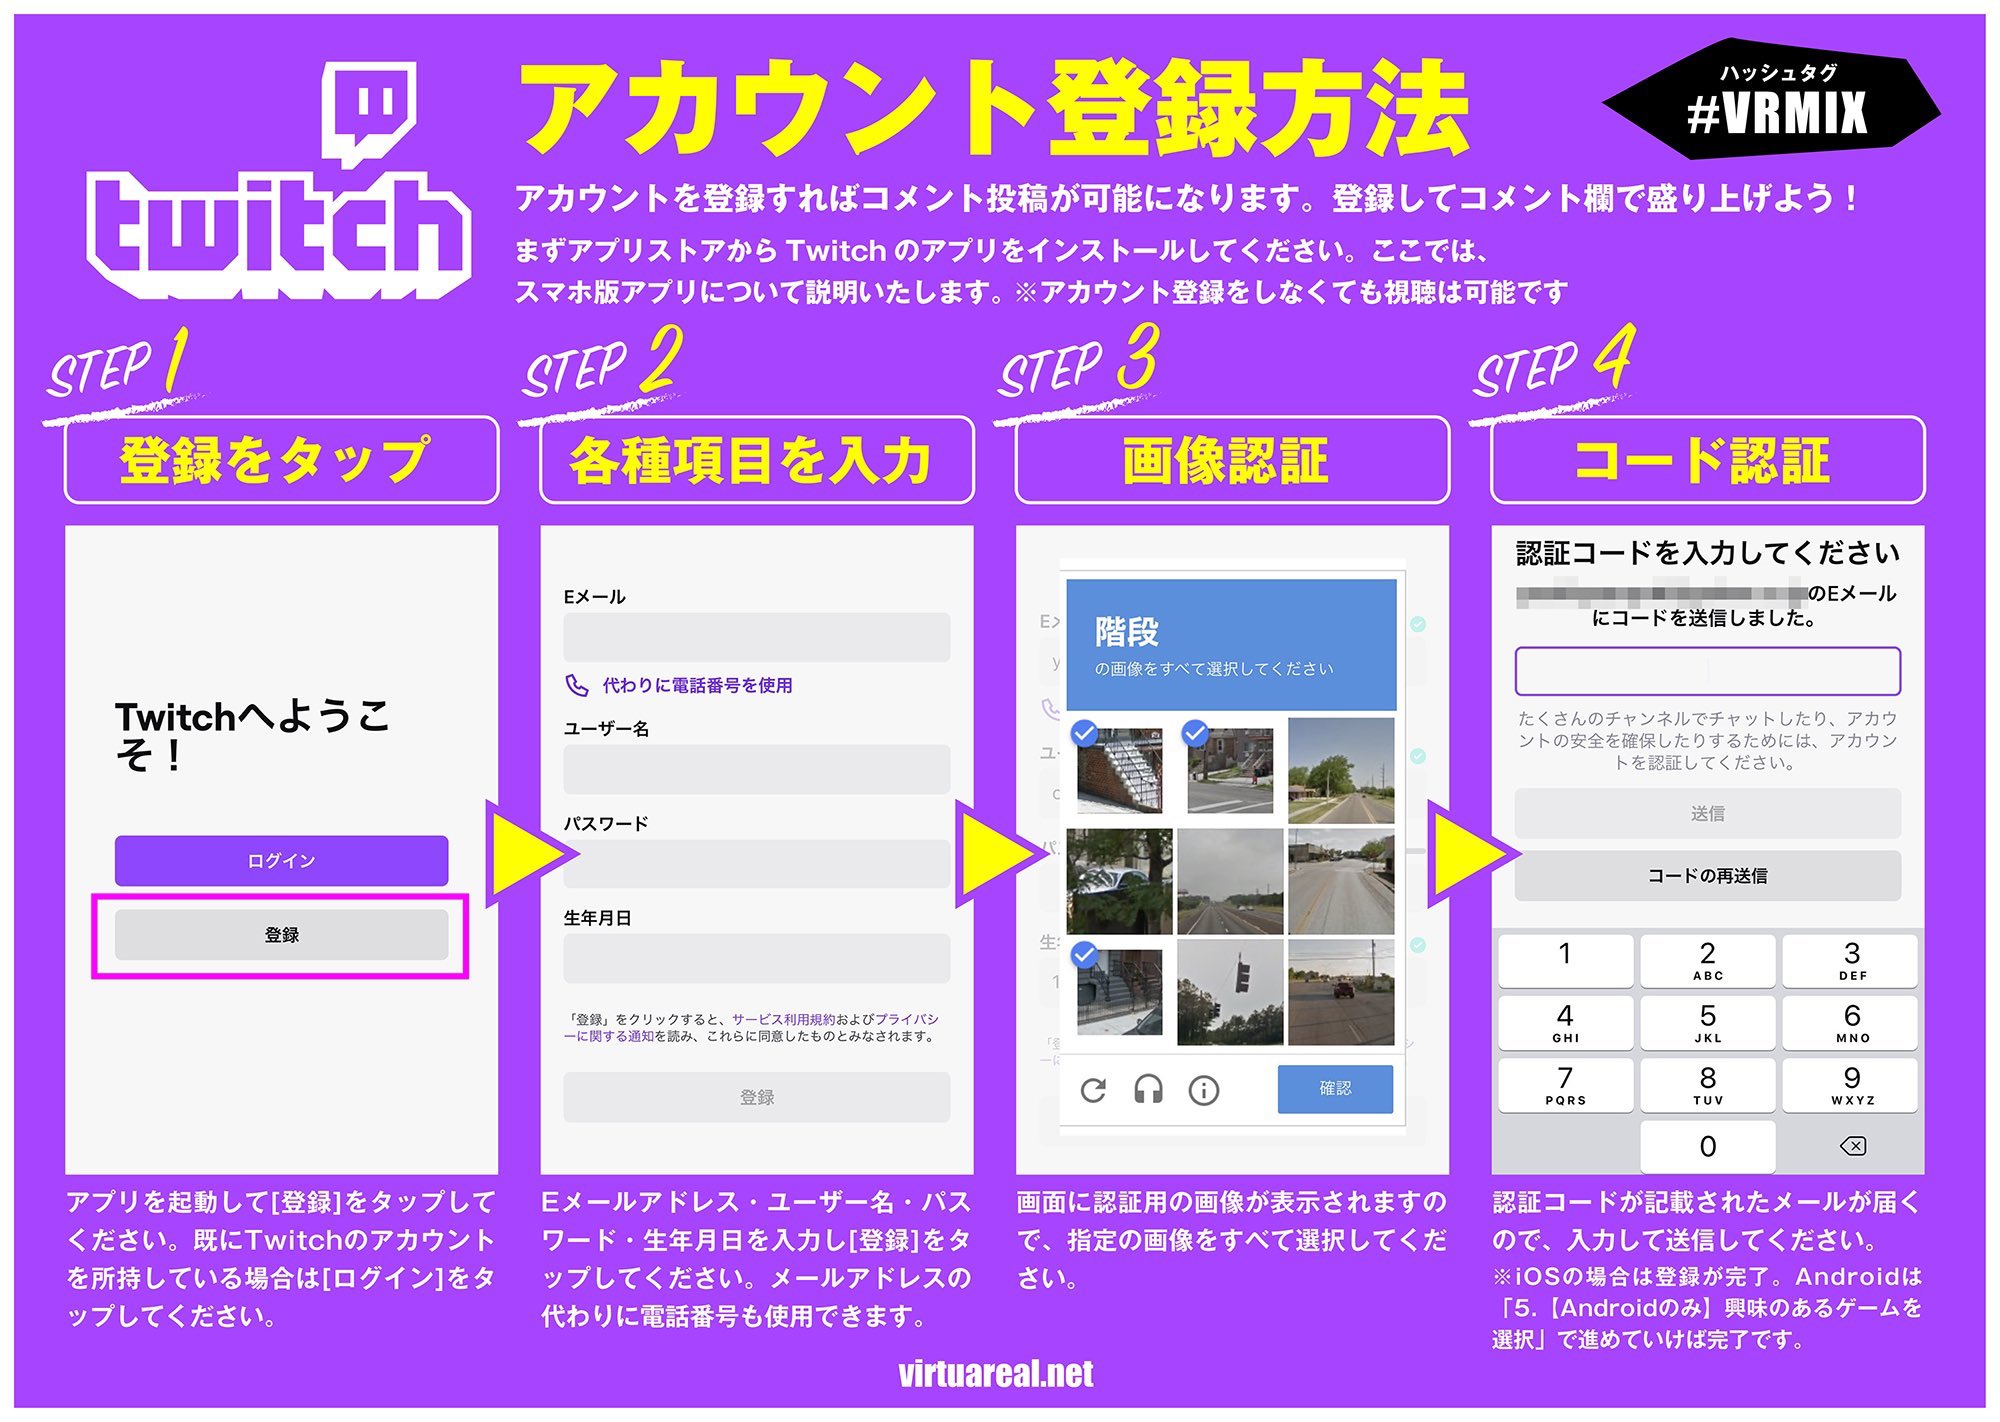Image resolution: width=2000 pixels, height=1422 pixels.
Task: Click the 生年月日 input field
Action: pyautogui.click(x=756, y=958)
